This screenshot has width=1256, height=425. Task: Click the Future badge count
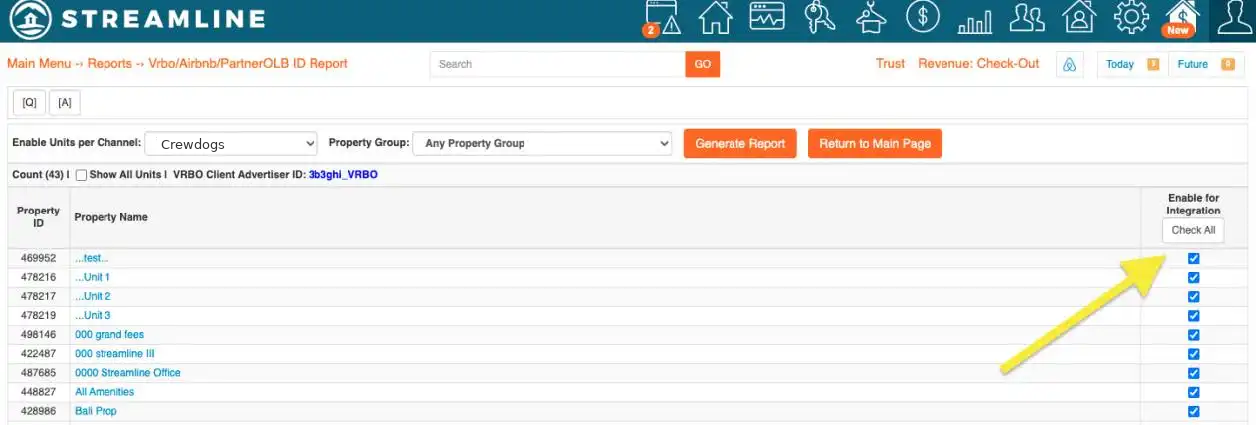1227,64
